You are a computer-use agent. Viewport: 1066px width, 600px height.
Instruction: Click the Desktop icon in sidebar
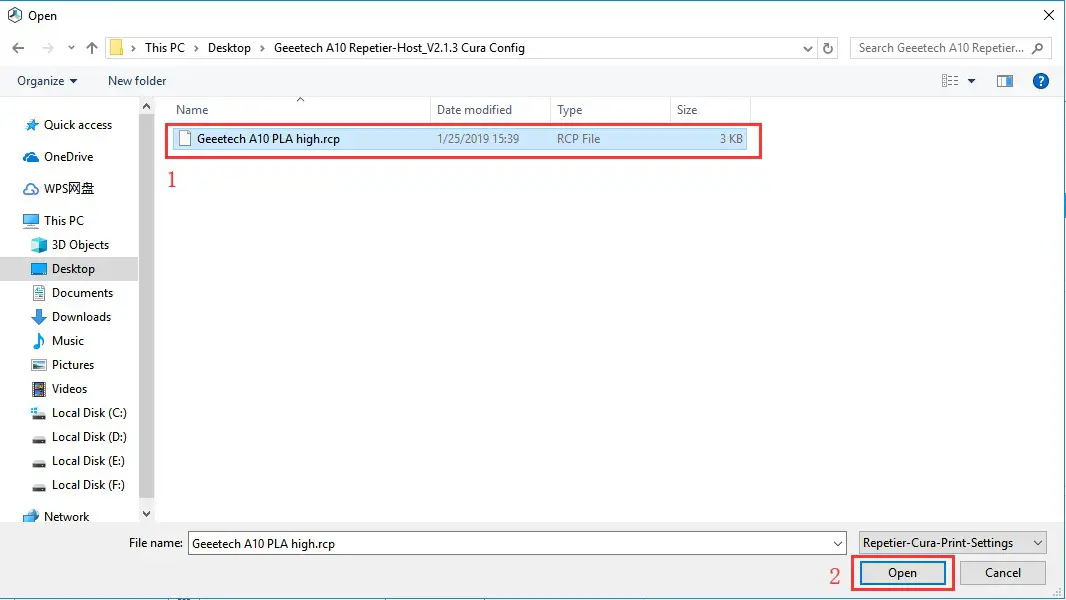tap(39, 269)
